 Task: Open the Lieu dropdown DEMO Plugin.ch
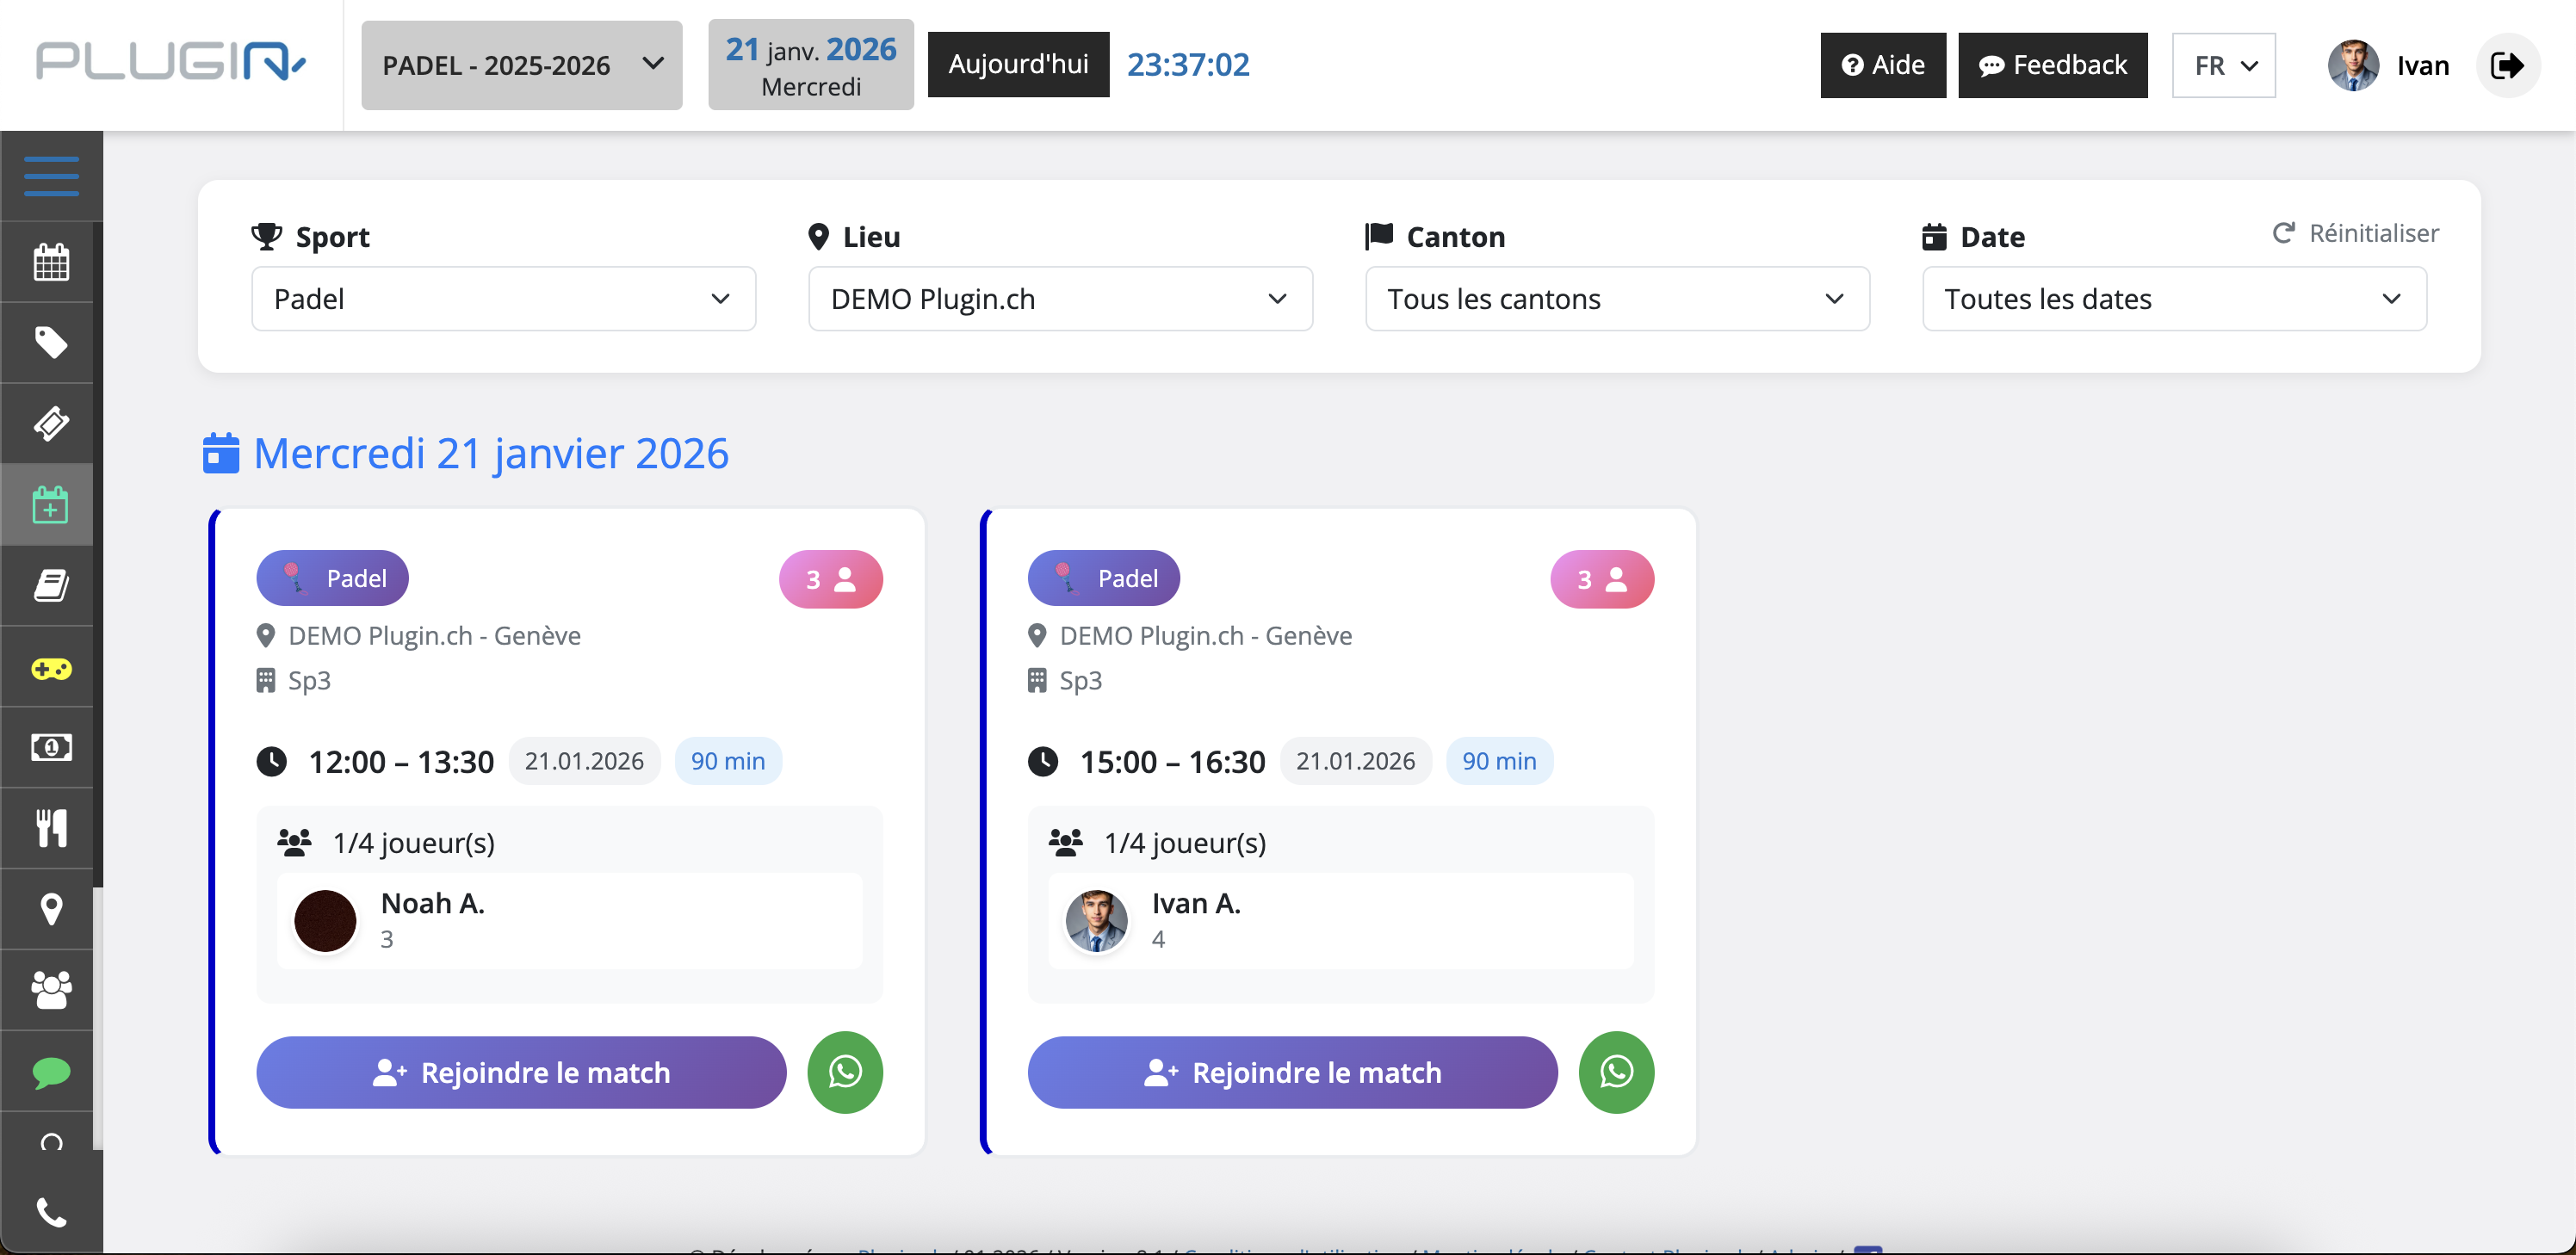click(x=1059, y=299)
